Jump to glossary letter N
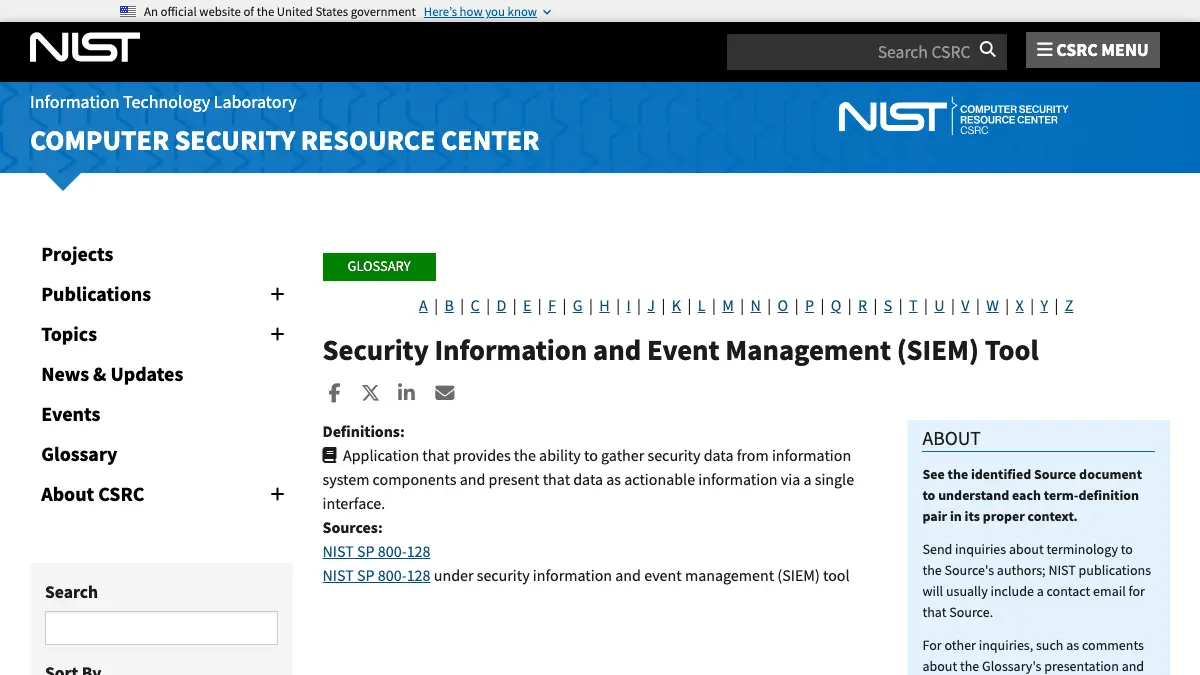The height and width of the screenshot is (675, 1200). point(755,306)
